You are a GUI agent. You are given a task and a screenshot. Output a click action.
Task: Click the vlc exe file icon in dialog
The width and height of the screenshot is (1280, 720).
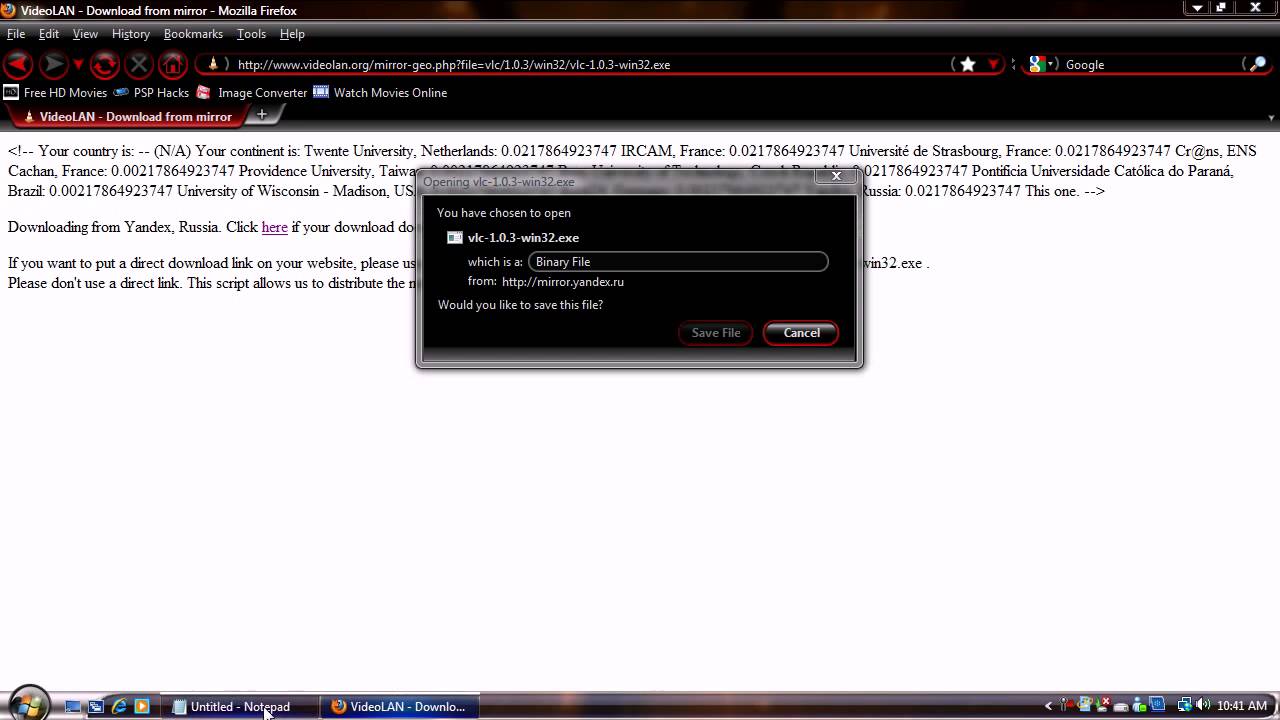454,238
